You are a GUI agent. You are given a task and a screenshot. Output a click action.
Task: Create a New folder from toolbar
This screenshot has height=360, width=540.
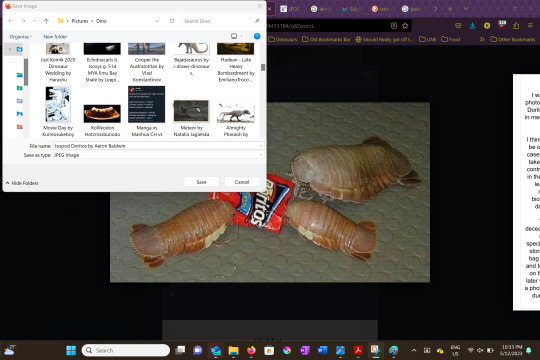[x=55, y=37]
